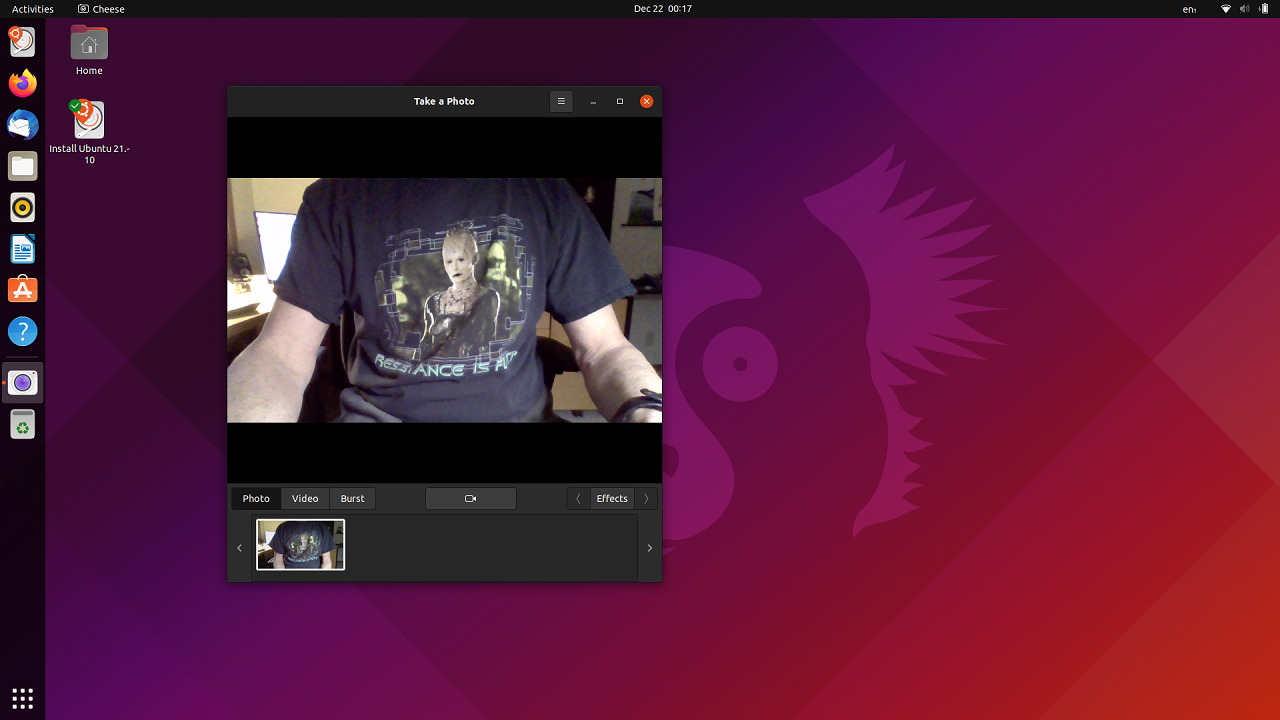Minimize the Cheese window

593,101
